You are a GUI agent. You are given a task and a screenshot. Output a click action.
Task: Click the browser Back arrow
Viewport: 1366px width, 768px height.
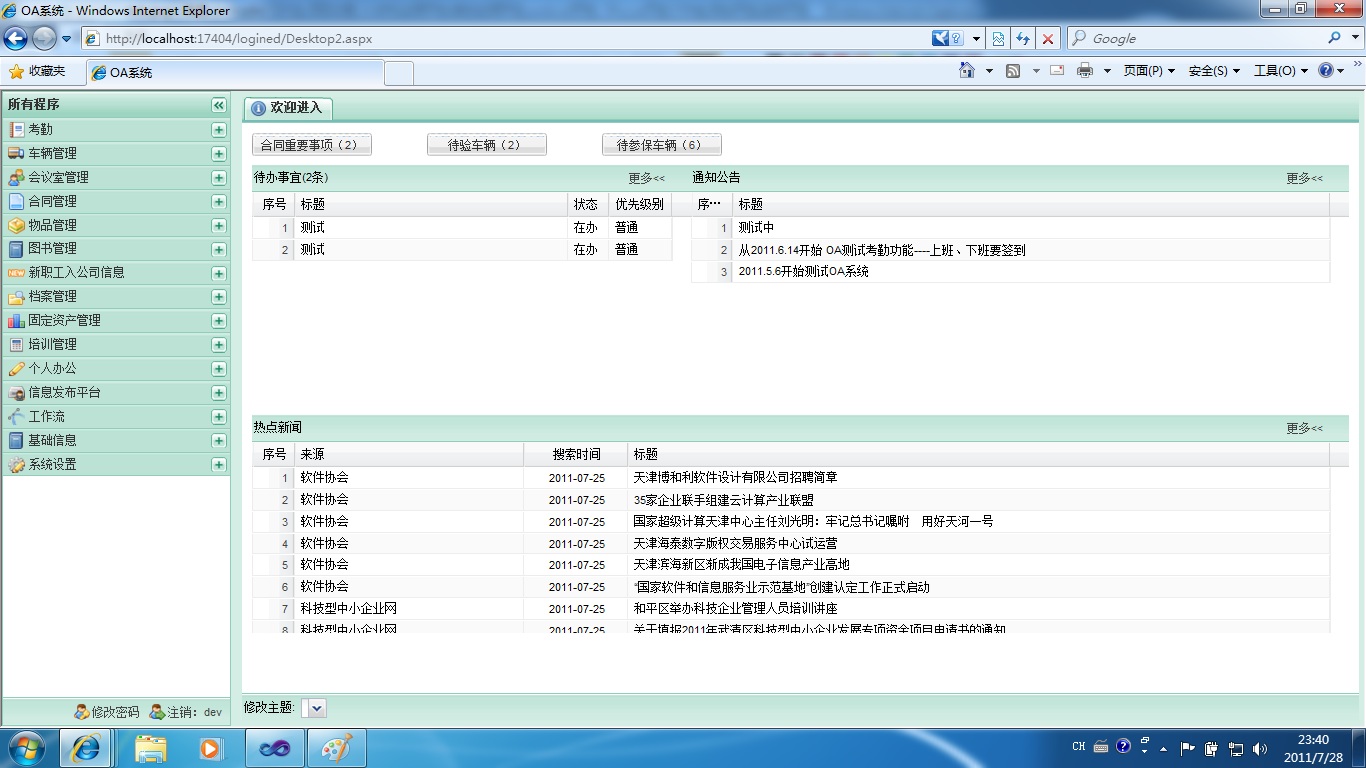[16, 39]
